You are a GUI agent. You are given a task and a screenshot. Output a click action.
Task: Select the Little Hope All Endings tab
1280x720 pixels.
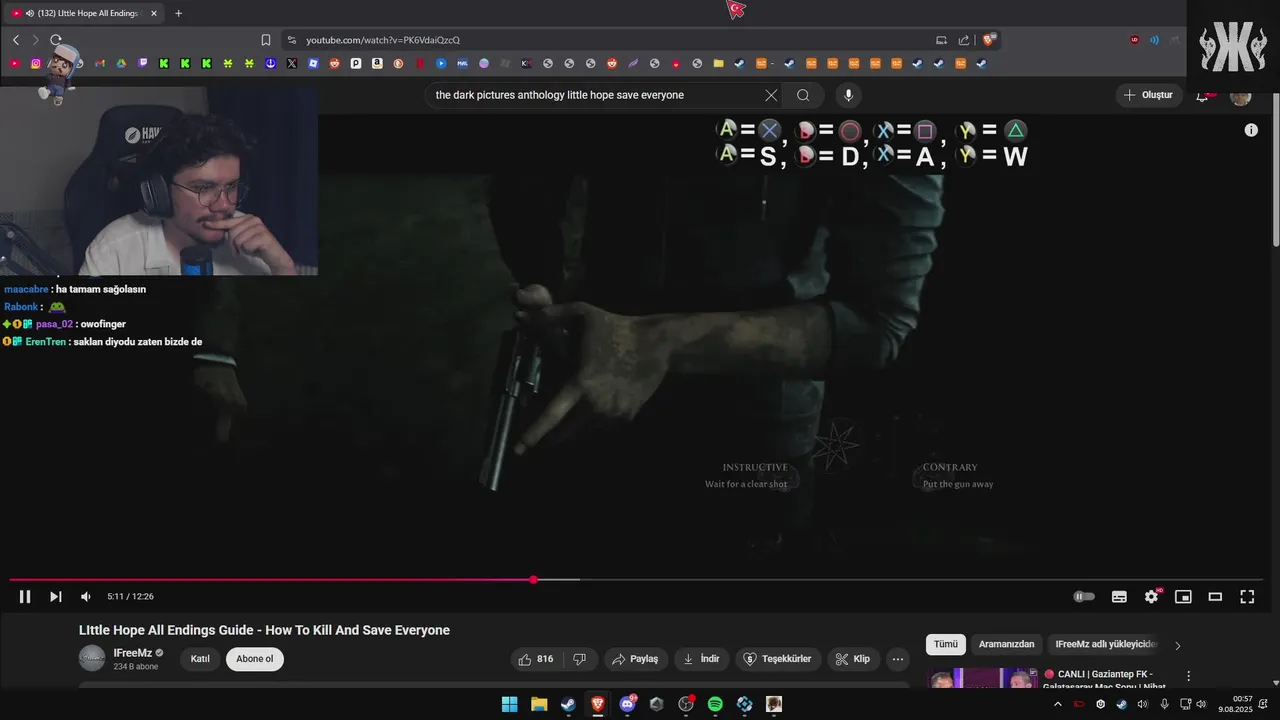tap(85, 13)
